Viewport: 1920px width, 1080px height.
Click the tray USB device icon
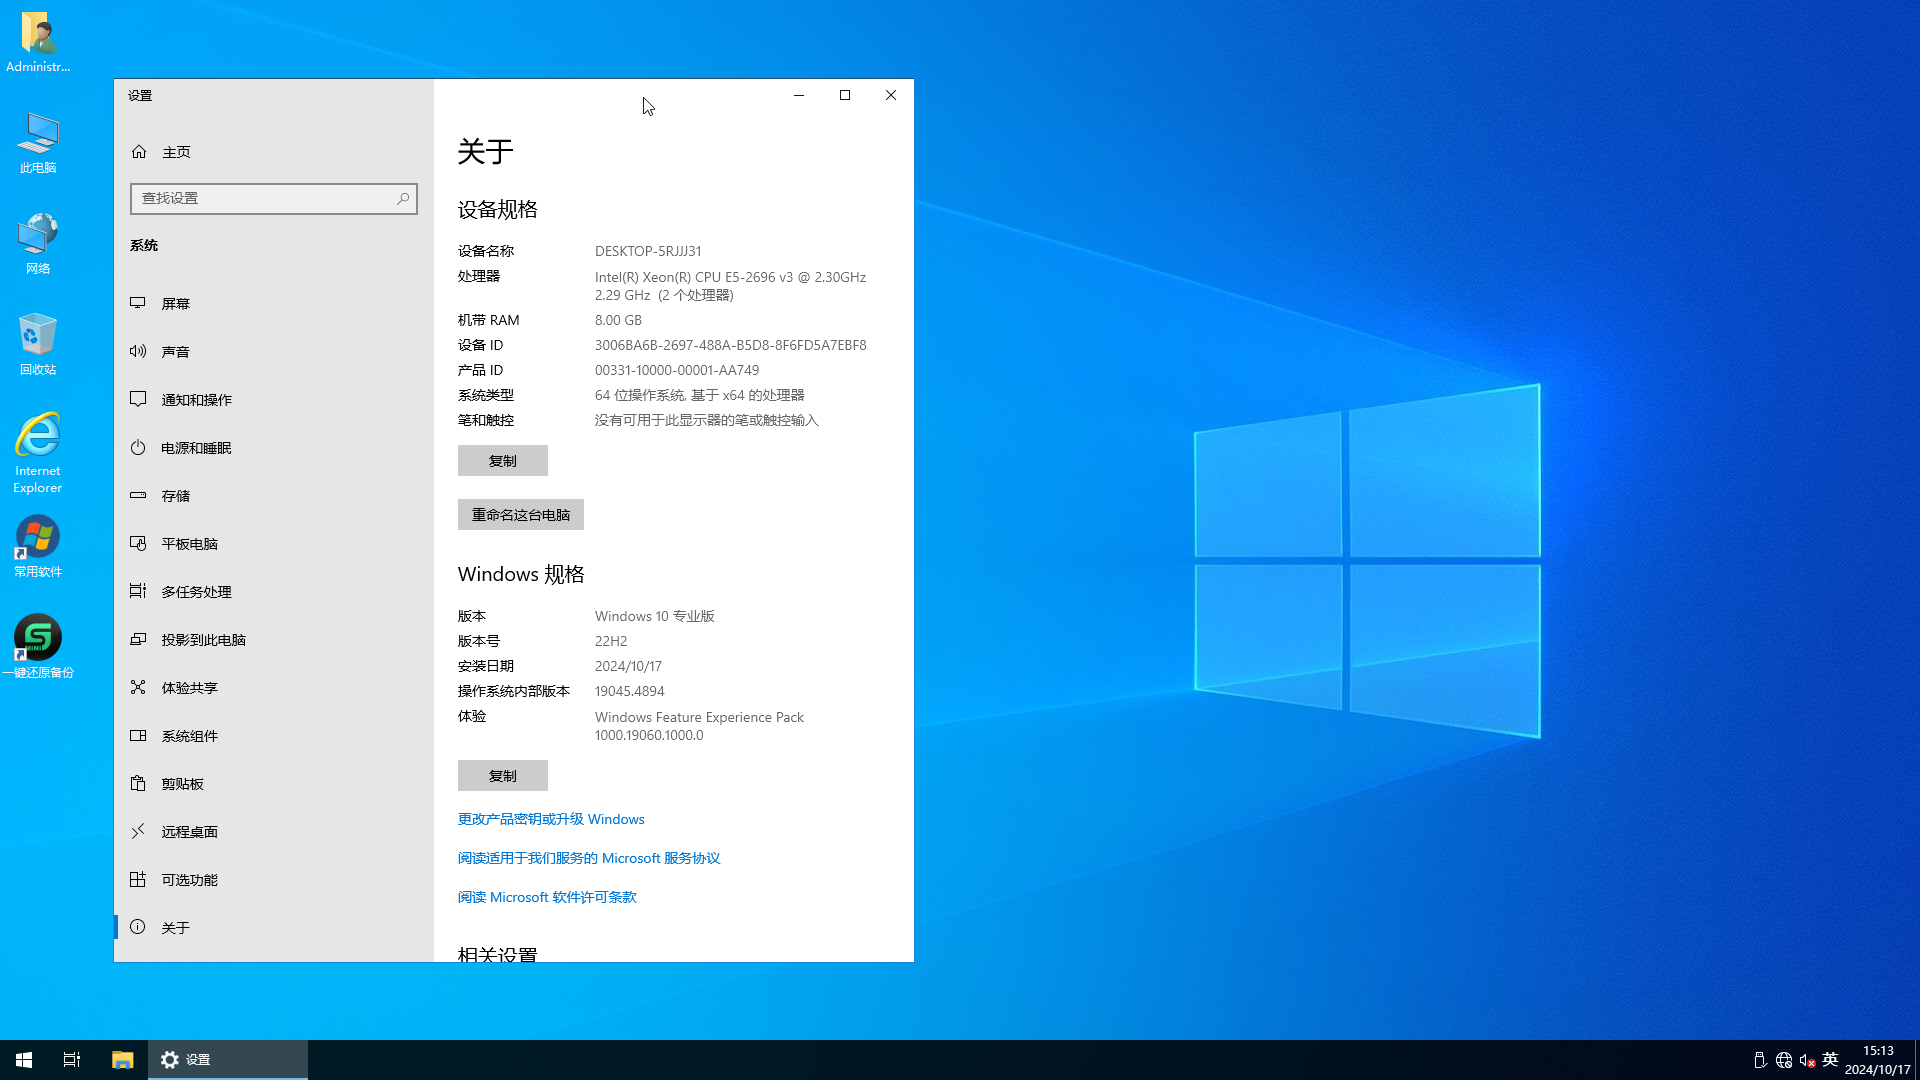tap(1760, 1060)
